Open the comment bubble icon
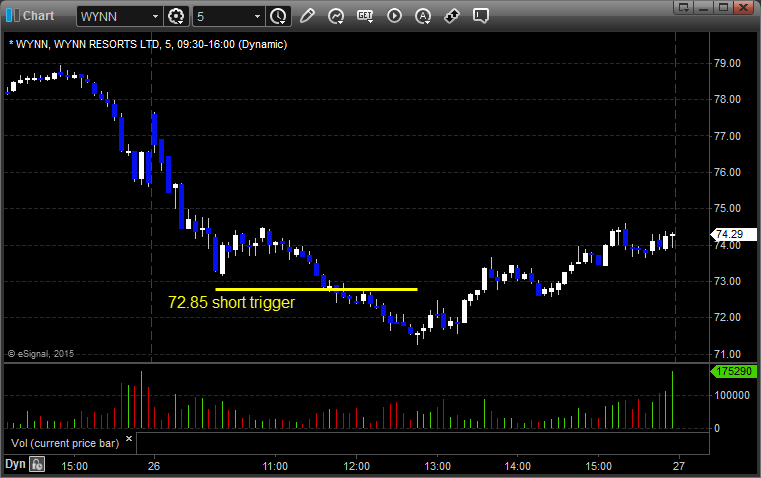Screen dimensions: 761x478 (x=481, y=16)
